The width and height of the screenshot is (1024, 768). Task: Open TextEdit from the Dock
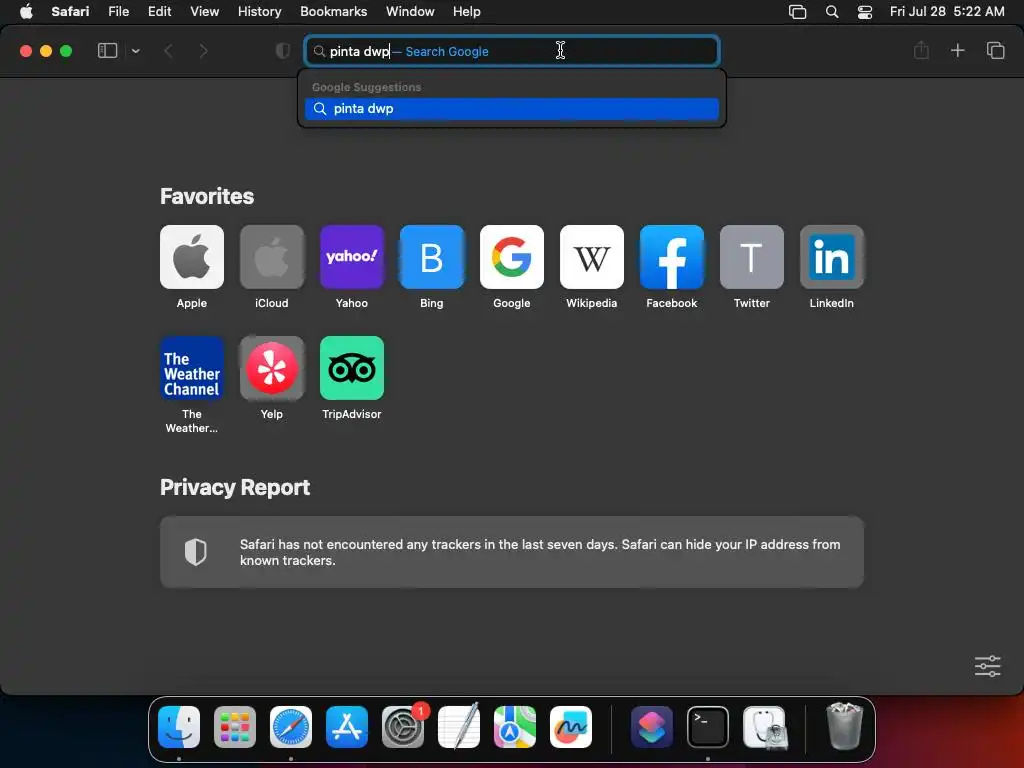(459, 727)
